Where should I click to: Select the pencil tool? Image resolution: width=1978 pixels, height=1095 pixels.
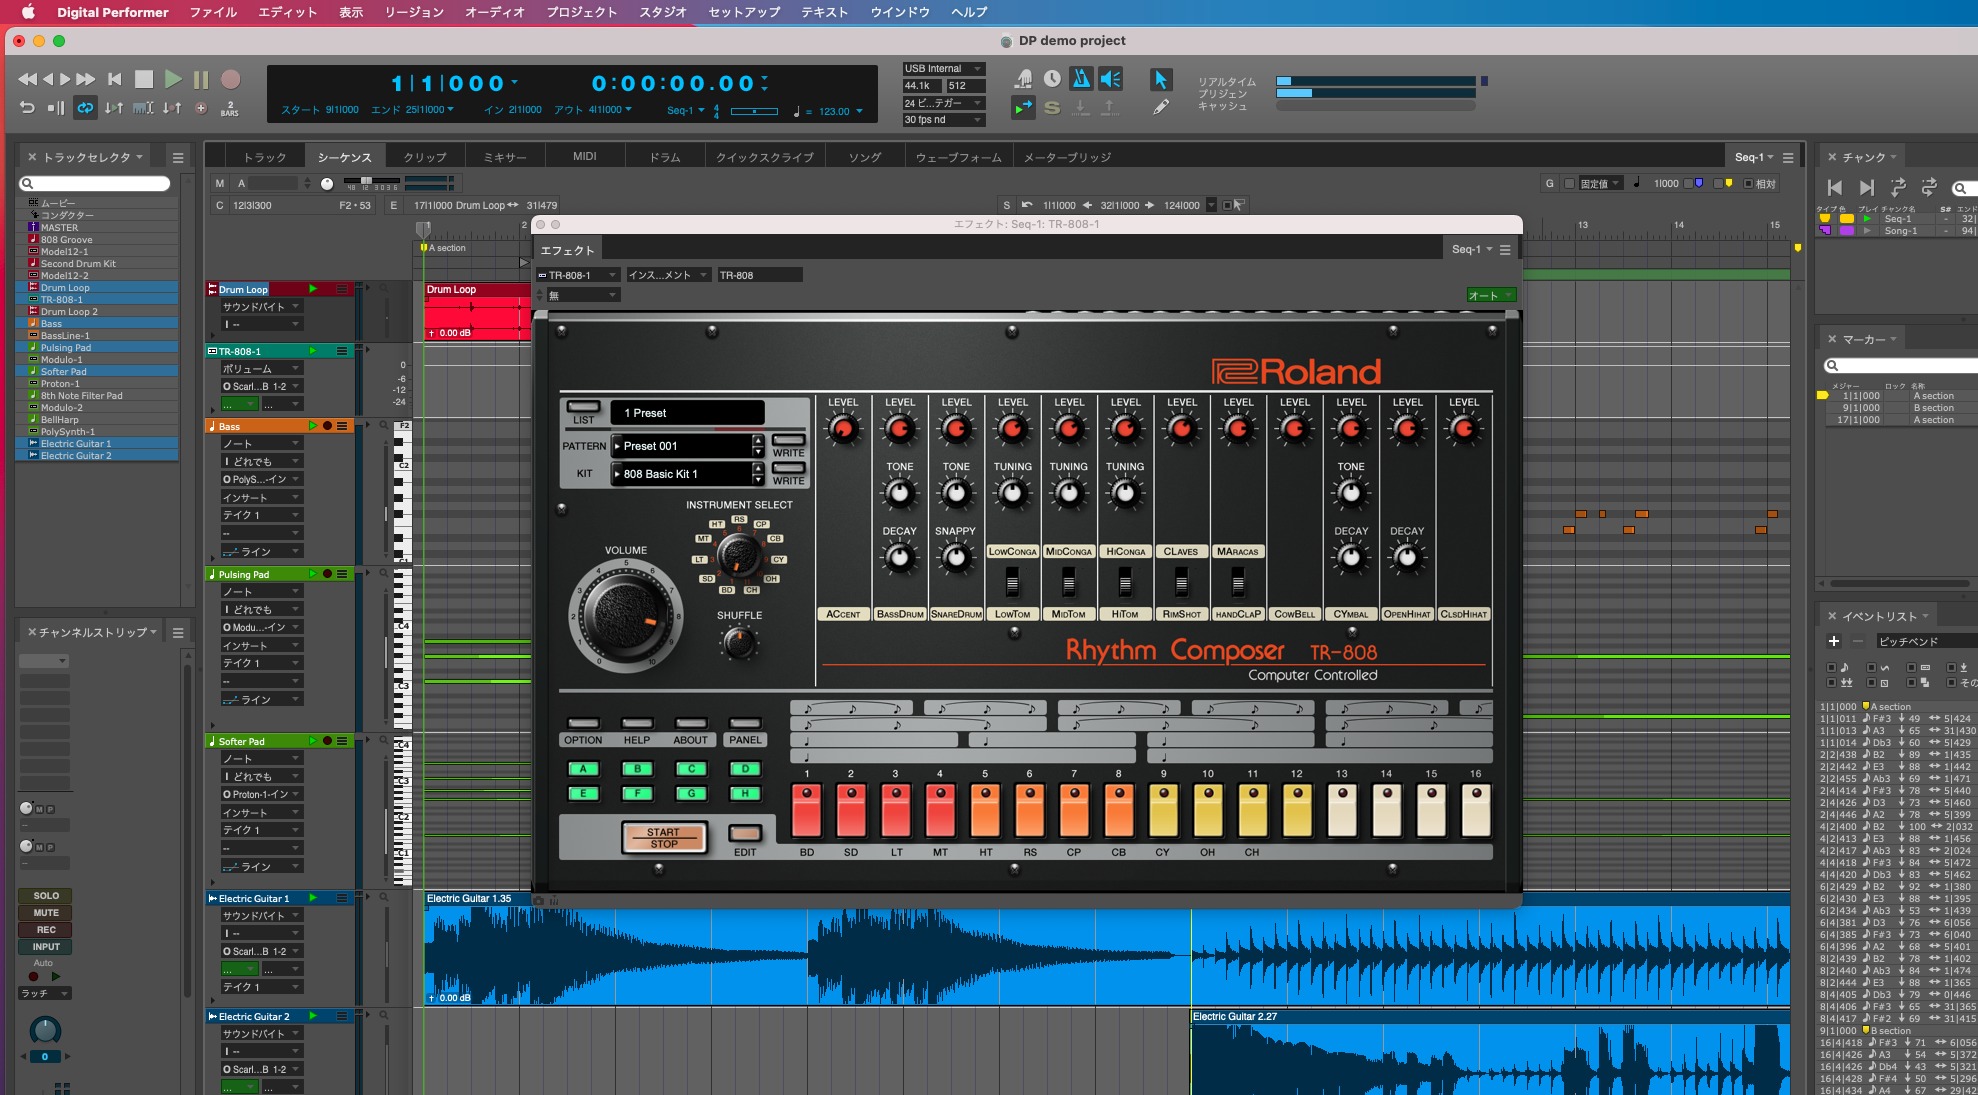[1160, 107]
